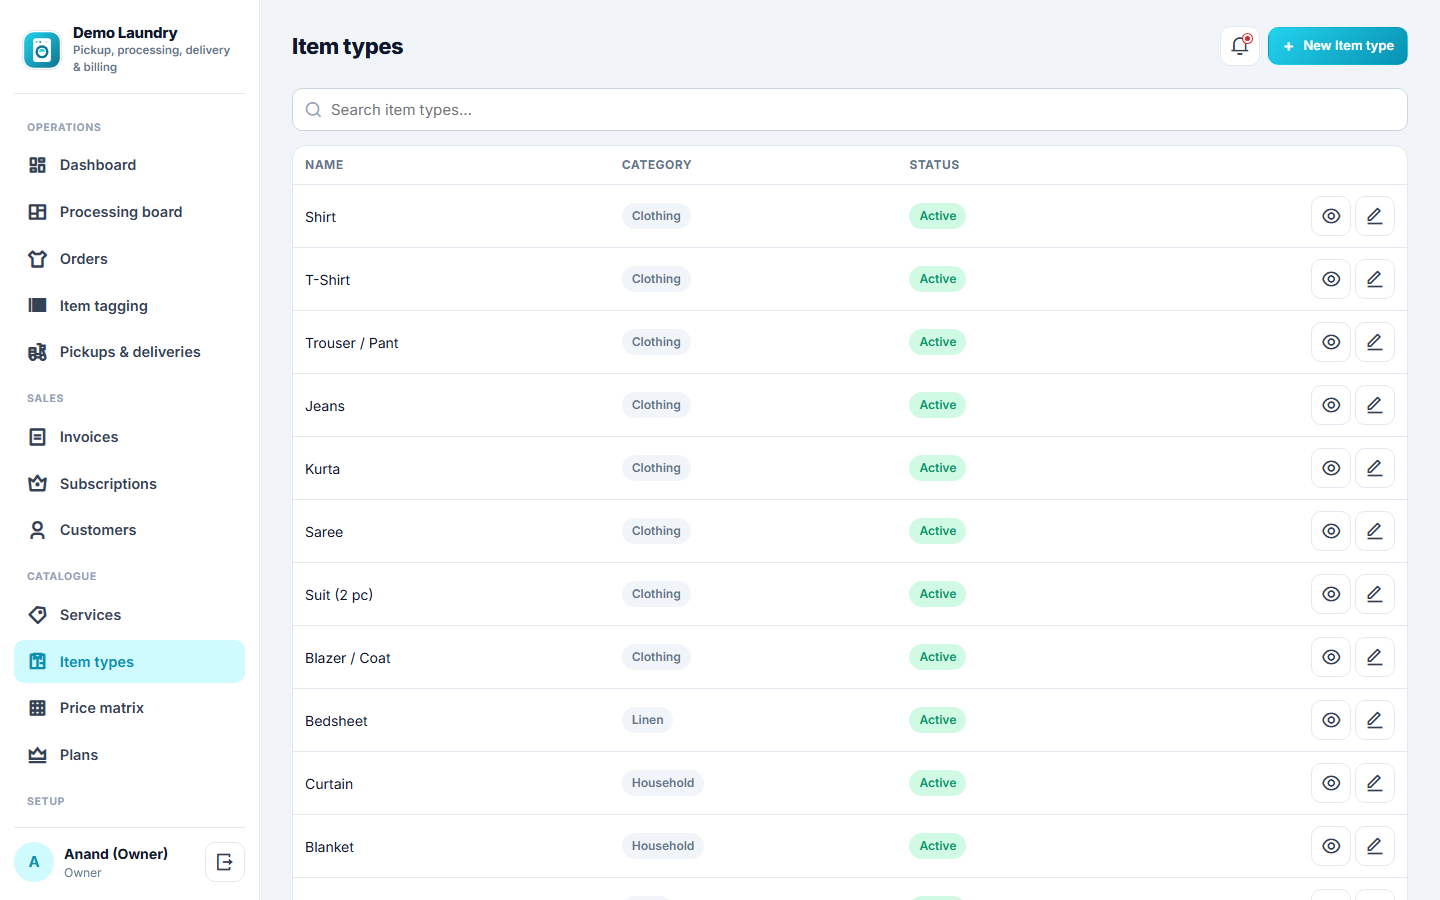Focus the Search item types field
This screenshot has width=1440, height=900.
[x=849, y=110]
